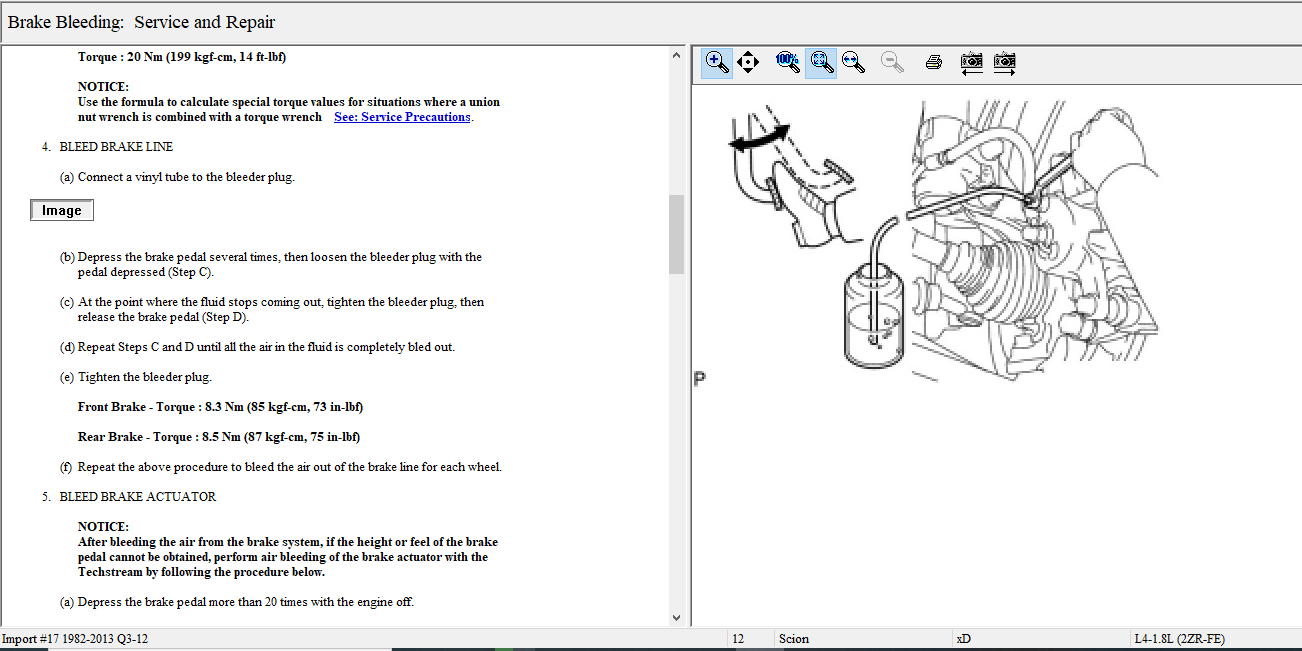The width and height of the screenshot is (1302, 651).
Task: Click the Brake Bleeding: Service and Repair title
Action: coord(141,22)
